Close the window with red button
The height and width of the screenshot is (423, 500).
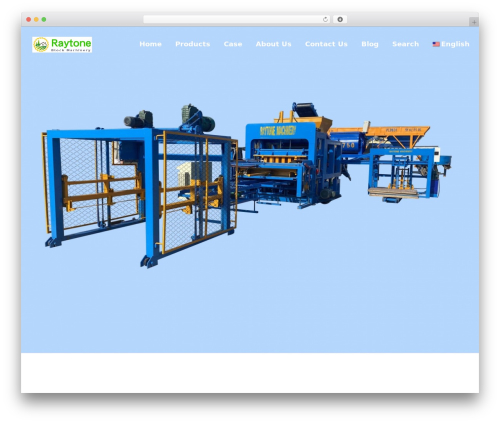(x=29, y=20)
